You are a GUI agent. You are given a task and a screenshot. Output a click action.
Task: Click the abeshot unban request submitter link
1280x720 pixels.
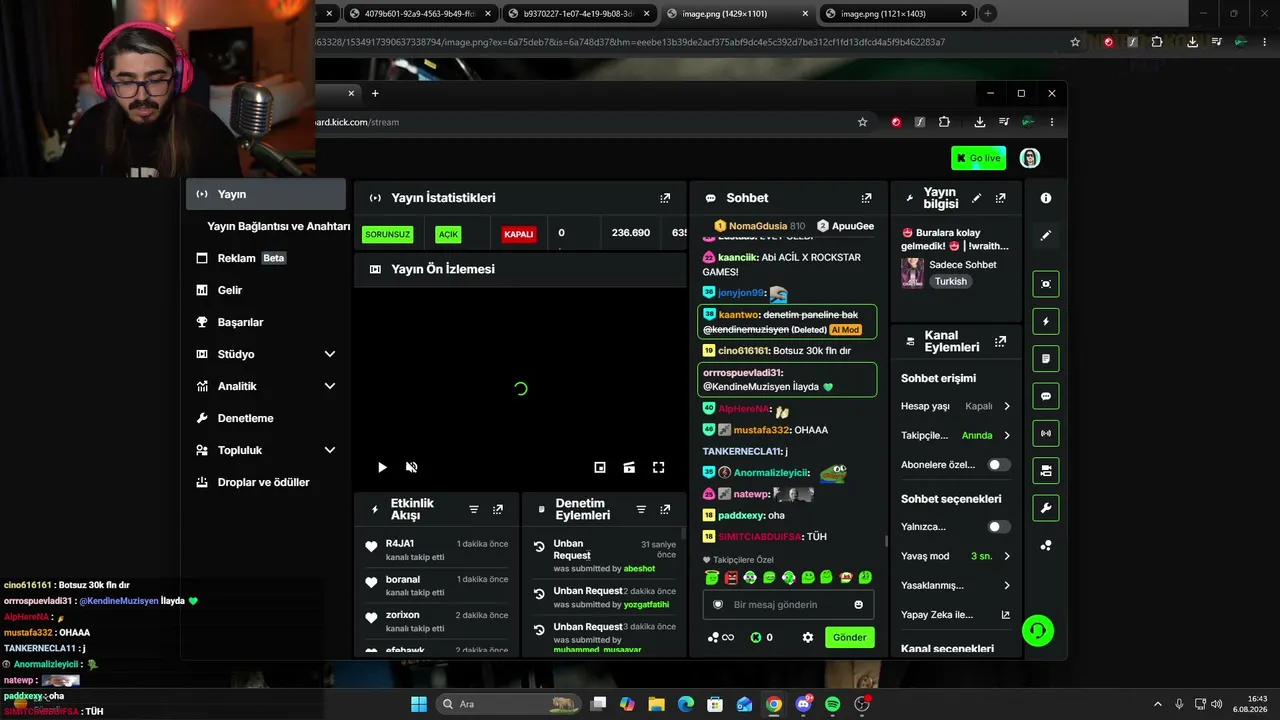(640, 569)
